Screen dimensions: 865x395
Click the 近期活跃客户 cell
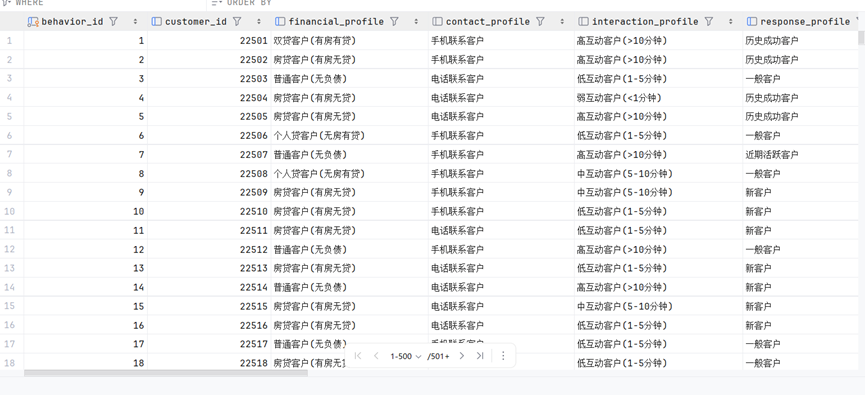click(x=800, y=154)
